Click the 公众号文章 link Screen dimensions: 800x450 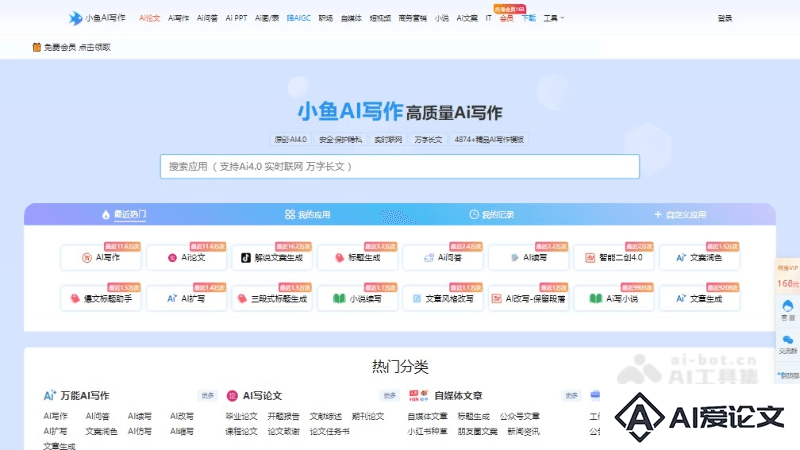pos(519,416)
